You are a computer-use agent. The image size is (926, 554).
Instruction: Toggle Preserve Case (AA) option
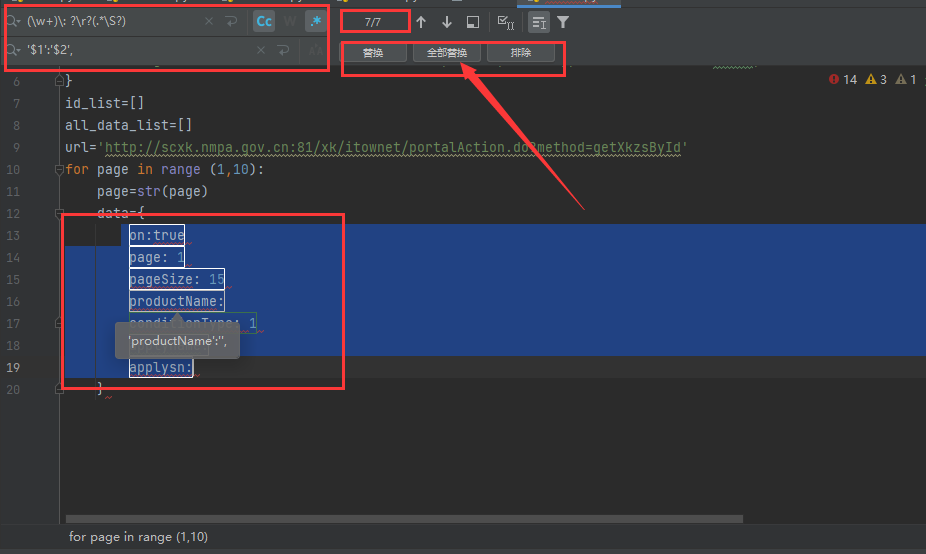pos(316,50)
